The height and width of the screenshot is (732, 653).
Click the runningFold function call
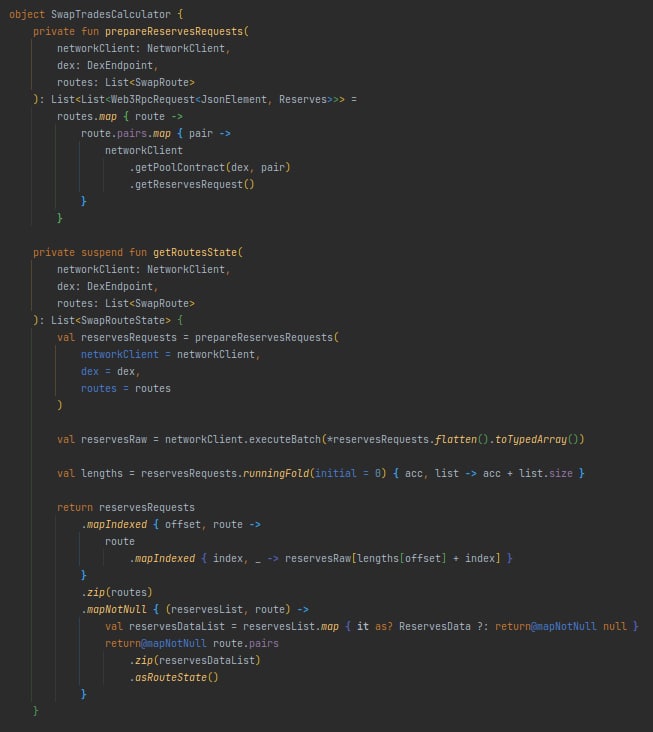[x=276, y=473]
